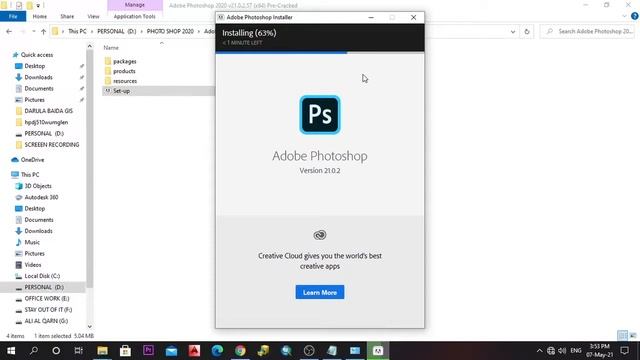The image size is (640, 360).
Task: Go back in File Explorer
Action: pos(9,31)
